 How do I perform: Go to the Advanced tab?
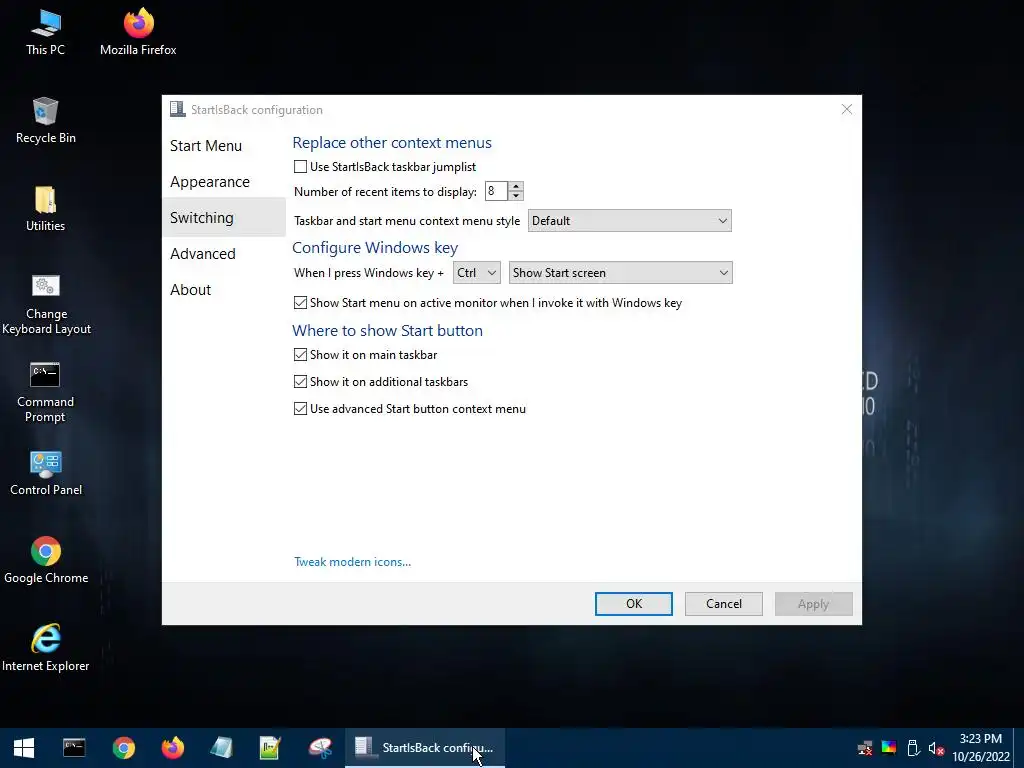pos(202,253)
